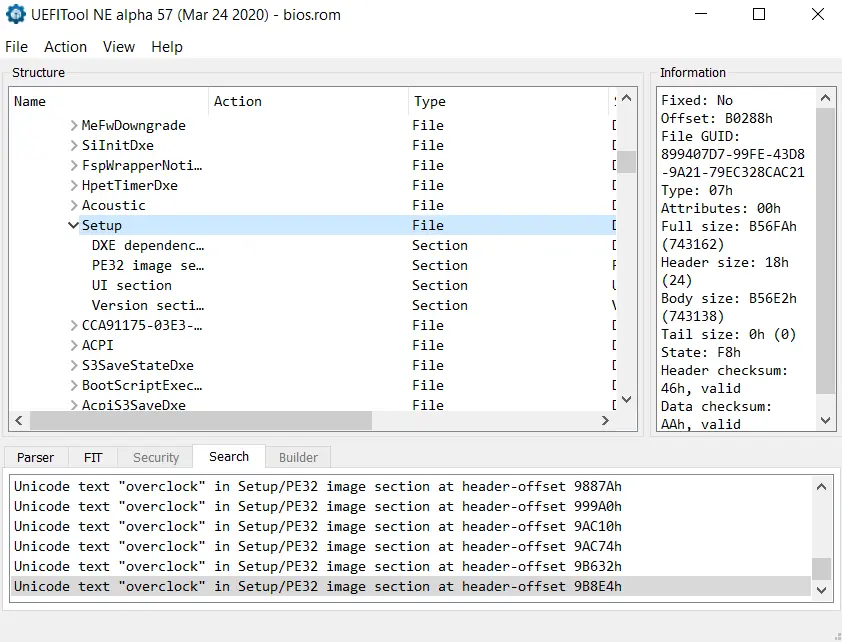Viewport: 842px width, 642px height.
Task: Select search result at offset 9B632h
Action: [411, 566]
